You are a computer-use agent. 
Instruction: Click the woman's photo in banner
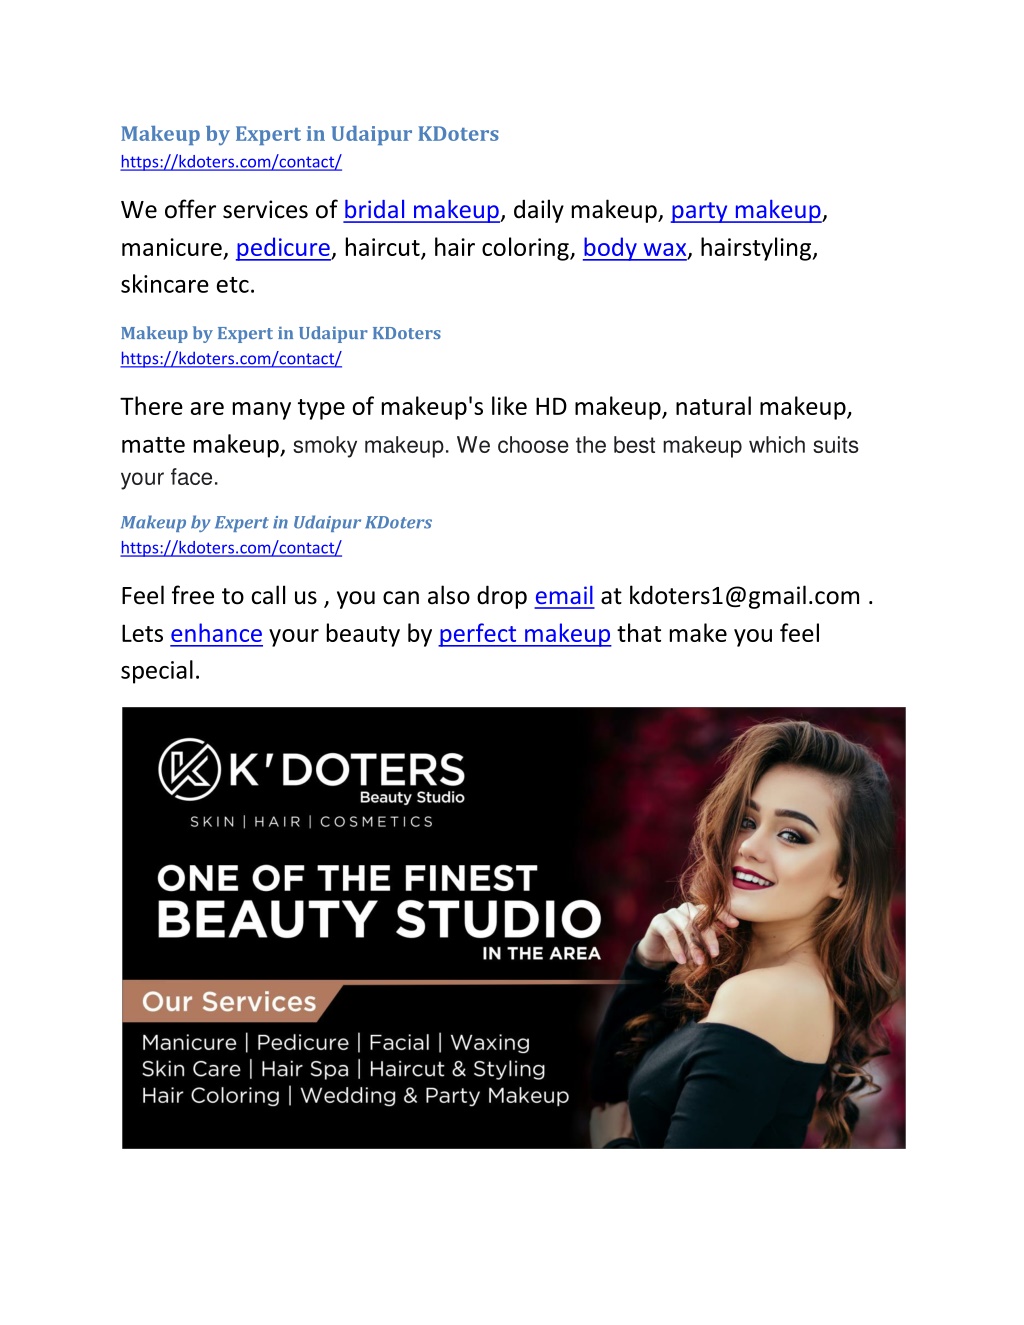click(x=760, y=928)
